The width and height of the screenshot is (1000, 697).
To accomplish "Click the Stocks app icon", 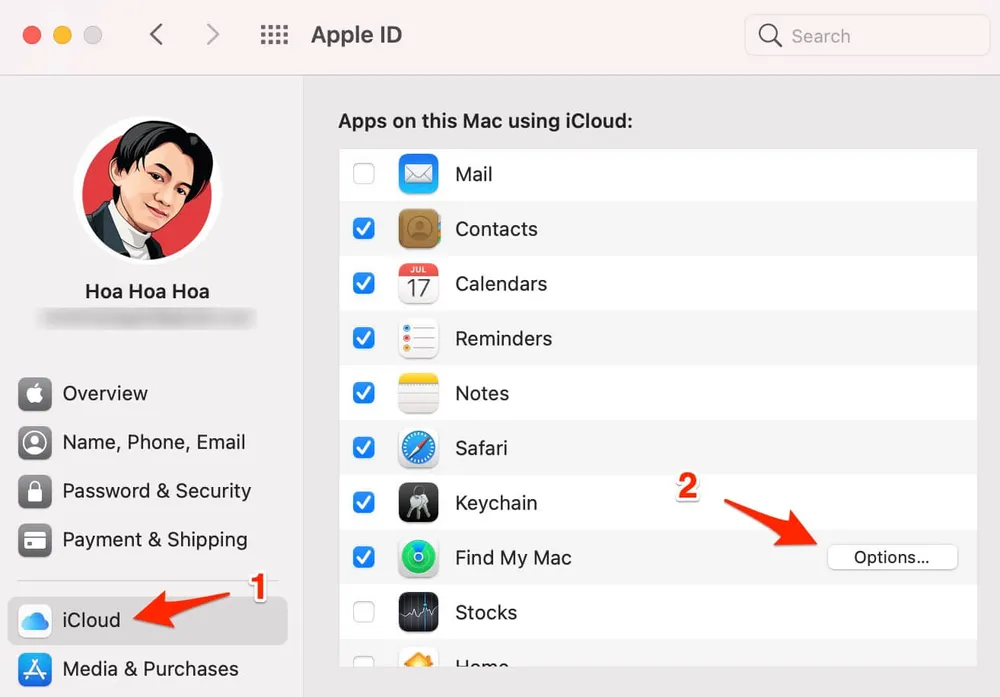I will pos(418,612).
